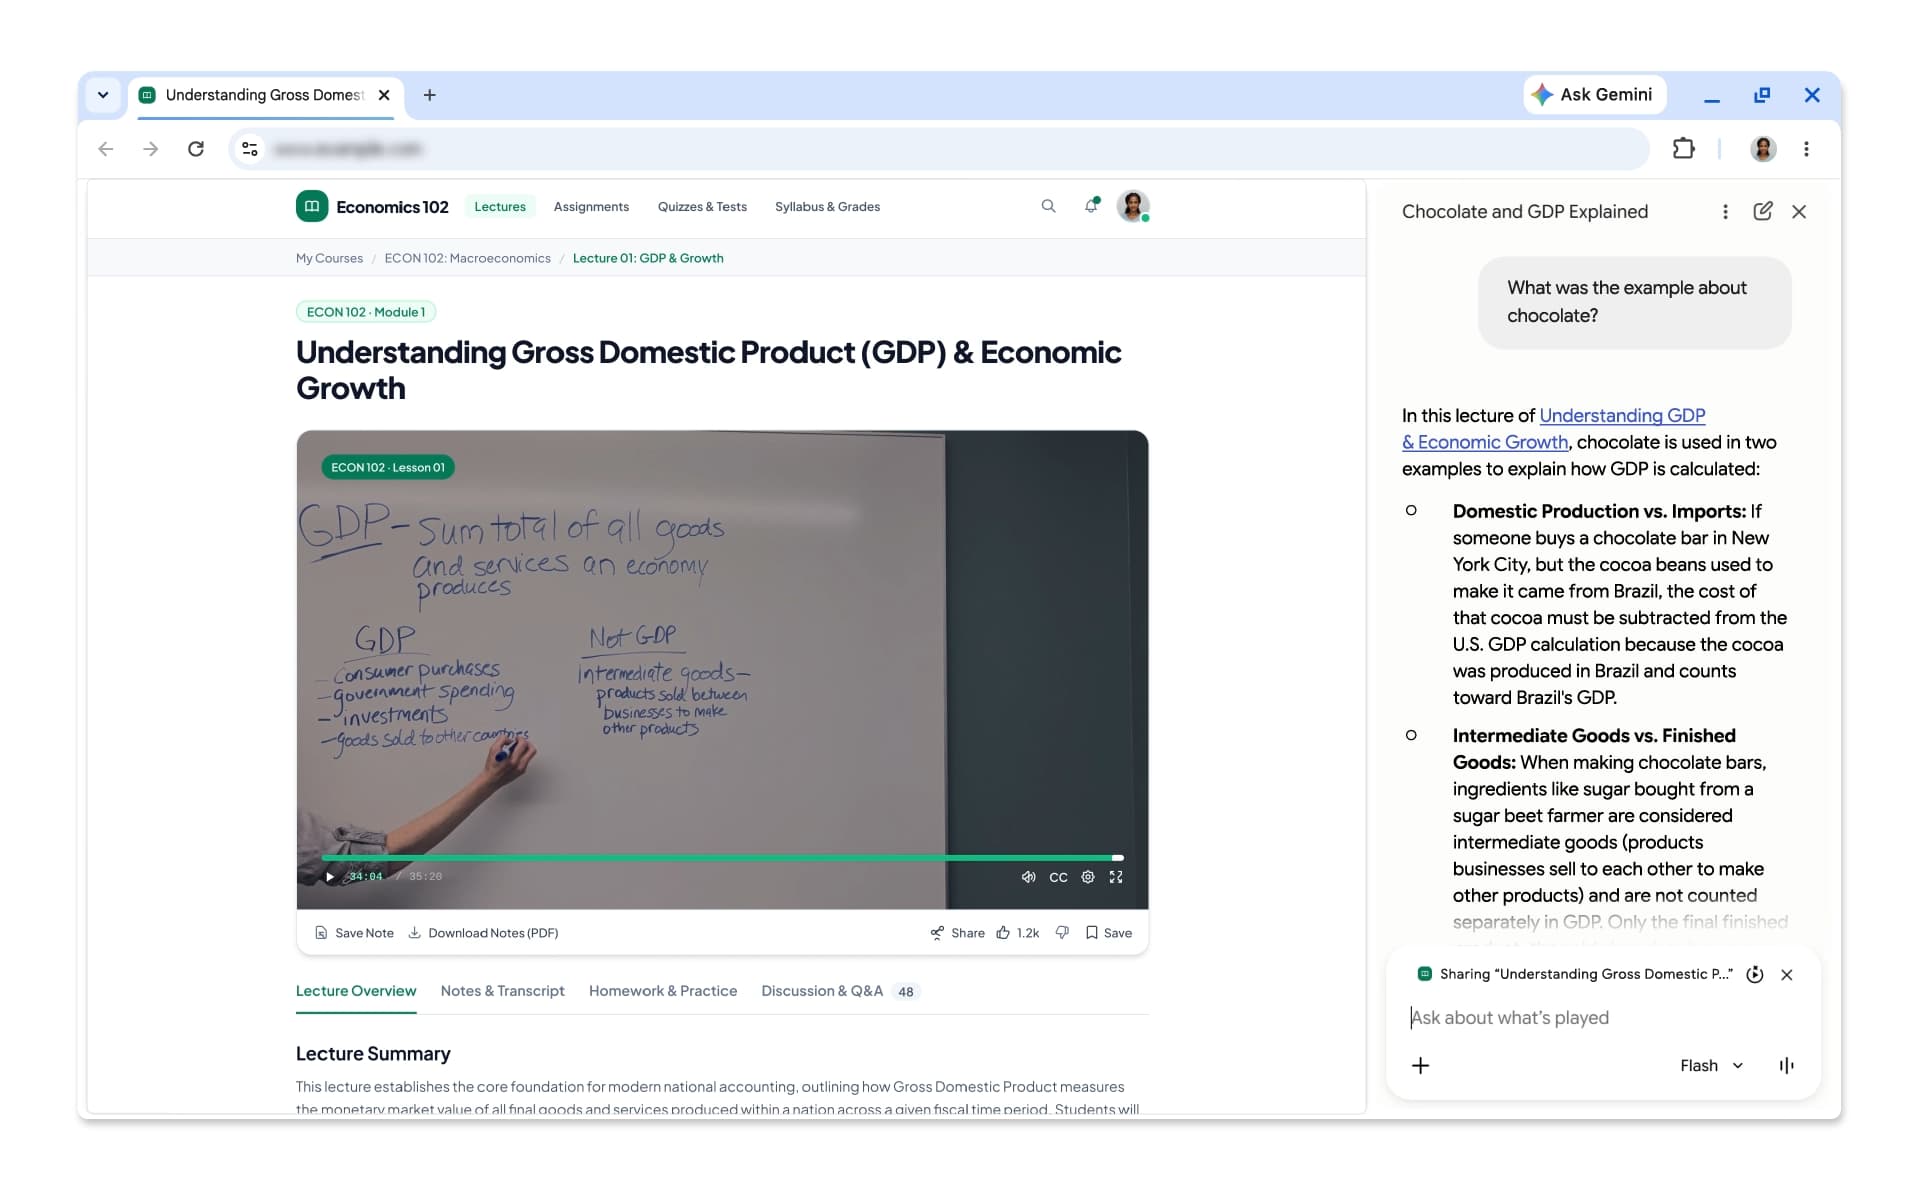Mute the lecture video volume

pos(1028,877)
